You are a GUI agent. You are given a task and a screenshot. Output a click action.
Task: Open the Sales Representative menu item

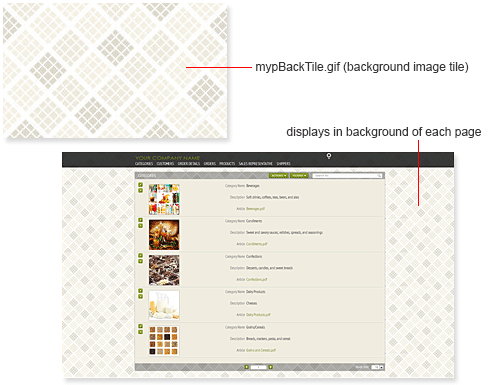(256, 164)
